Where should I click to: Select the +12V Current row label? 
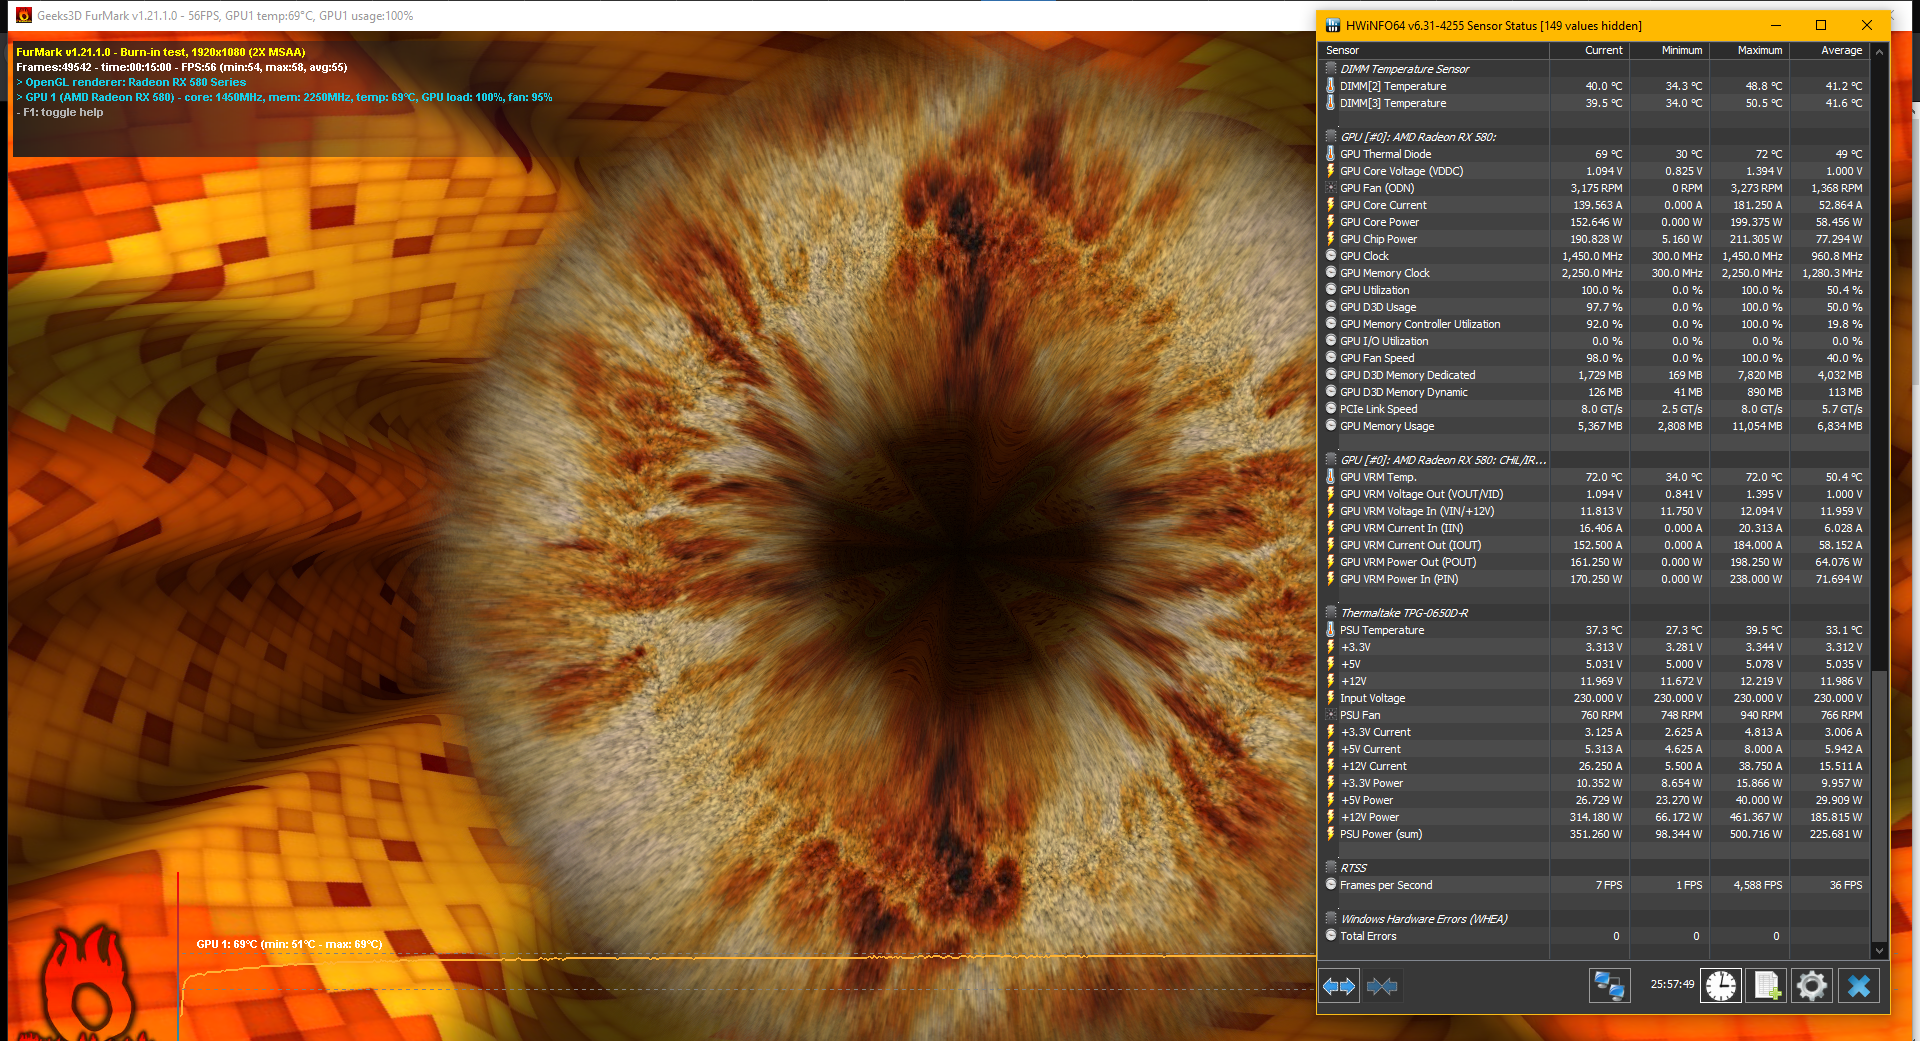tap(1373, 766)
